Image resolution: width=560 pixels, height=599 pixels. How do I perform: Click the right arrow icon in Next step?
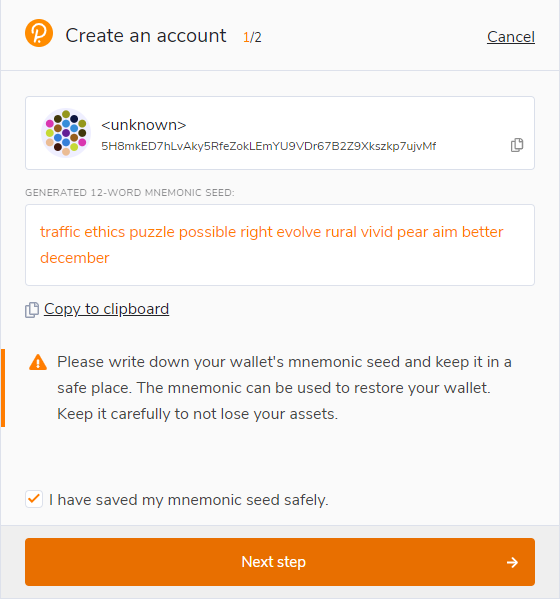point(512,562)
